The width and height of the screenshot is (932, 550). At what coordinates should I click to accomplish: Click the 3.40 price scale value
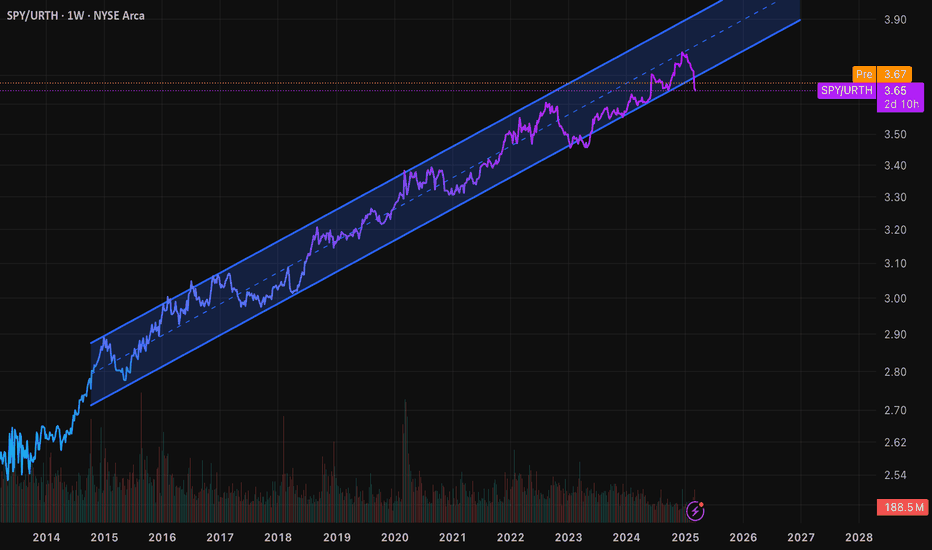point(895,165)
